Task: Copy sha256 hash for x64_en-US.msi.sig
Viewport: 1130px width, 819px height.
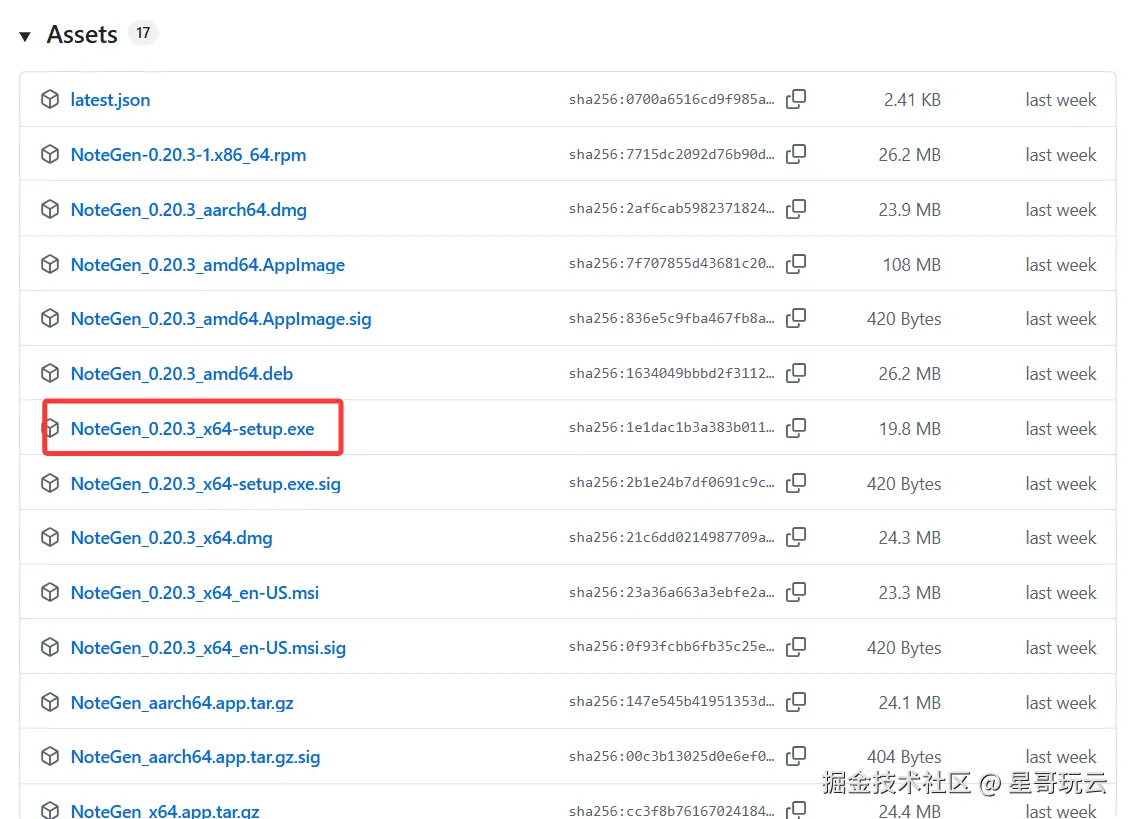Action: click(x=796, y=647)
